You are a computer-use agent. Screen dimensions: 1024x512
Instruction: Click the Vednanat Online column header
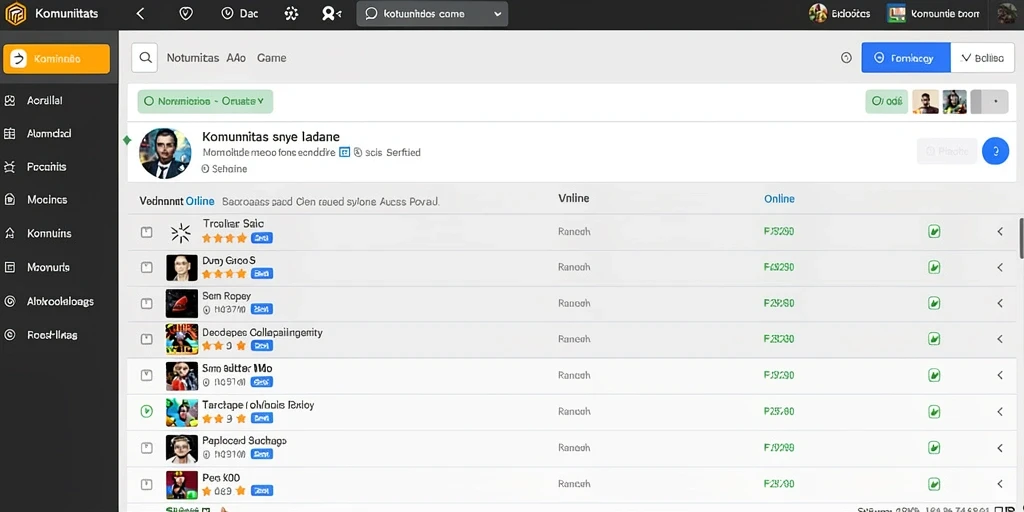(177, 201)
